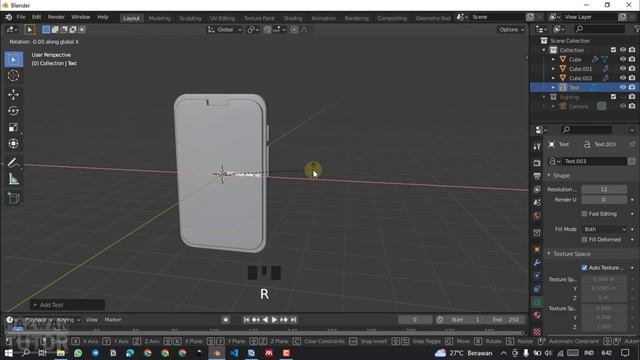Hide Cube in viewport via eye icon
The width and height of the screenshot is (640, 360).
point(623,59)
